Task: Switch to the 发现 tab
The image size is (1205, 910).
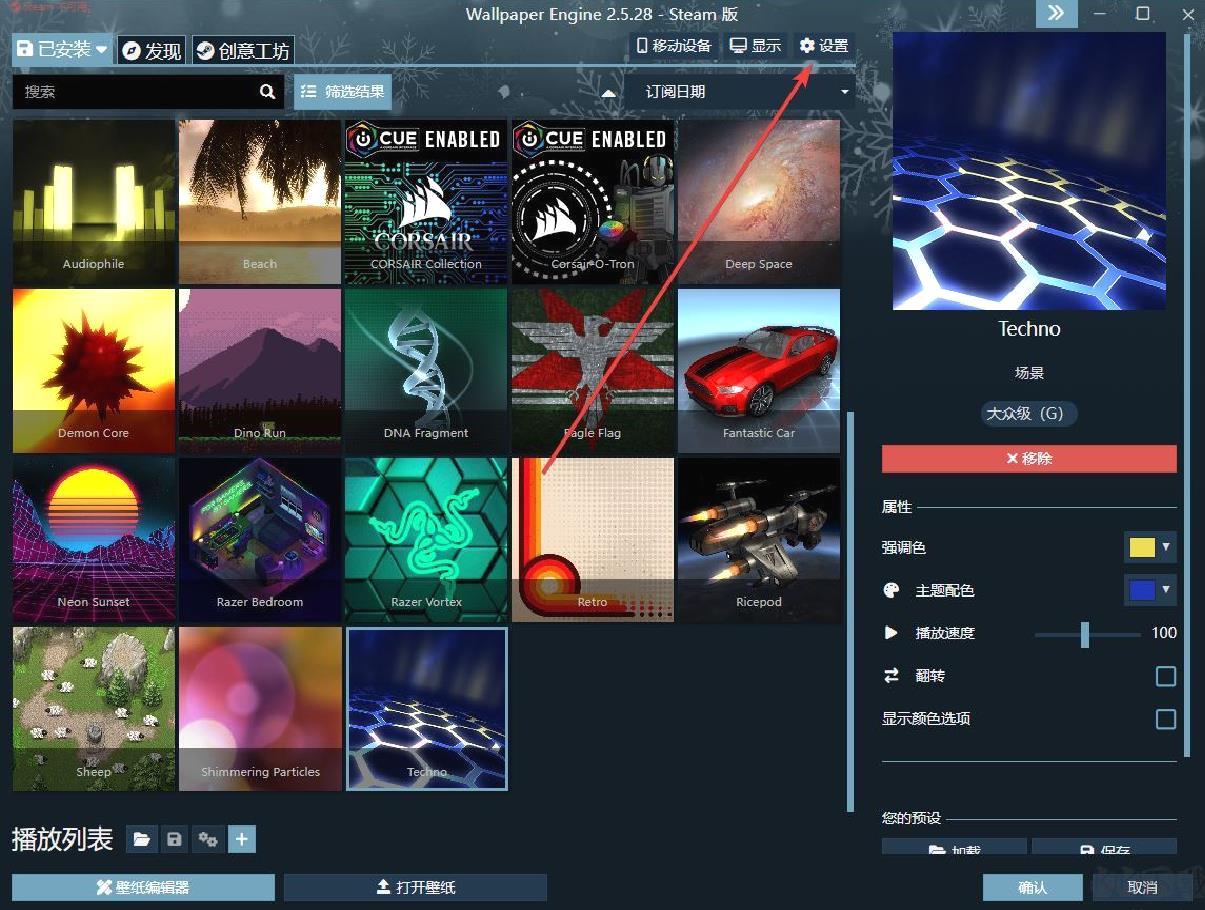Action: pos(151,50)
